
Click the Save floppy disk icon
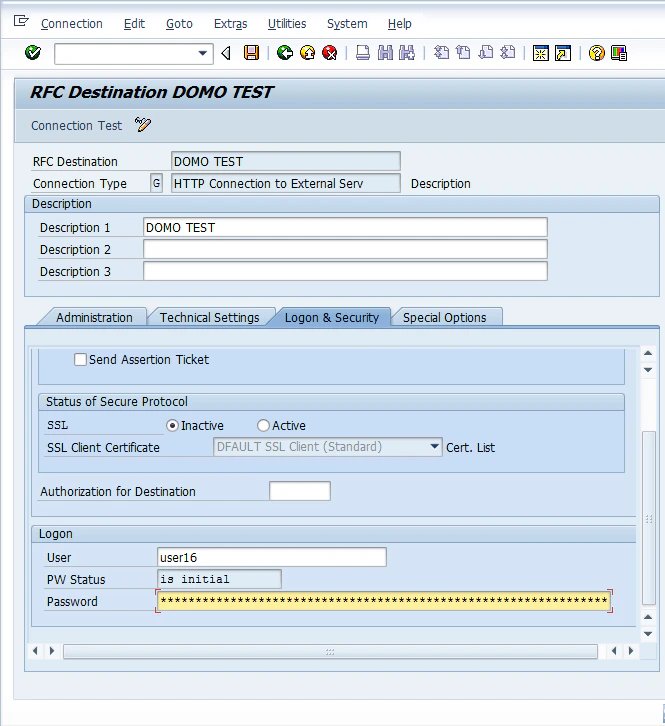pyautogui.click(x=251, y=53)
